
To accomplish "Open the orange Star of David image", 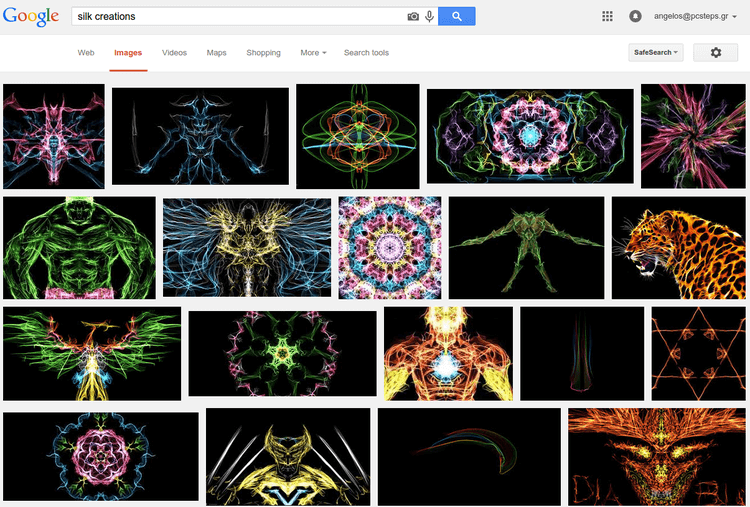I will pyautogui.click(x=698, y=353).
